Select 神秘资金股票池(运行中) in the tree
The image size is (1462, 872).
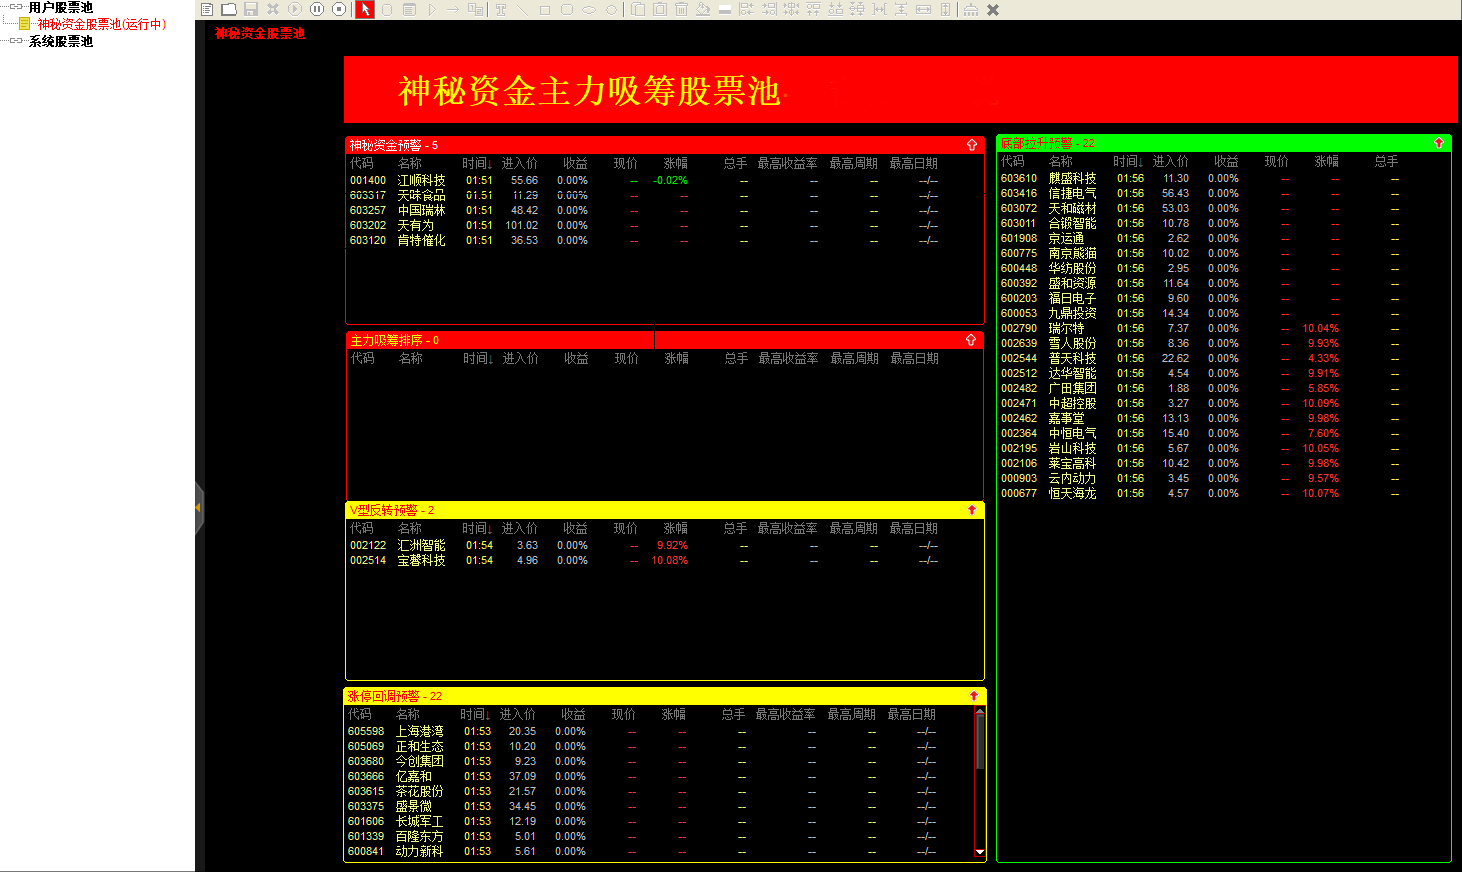point(101,24)
